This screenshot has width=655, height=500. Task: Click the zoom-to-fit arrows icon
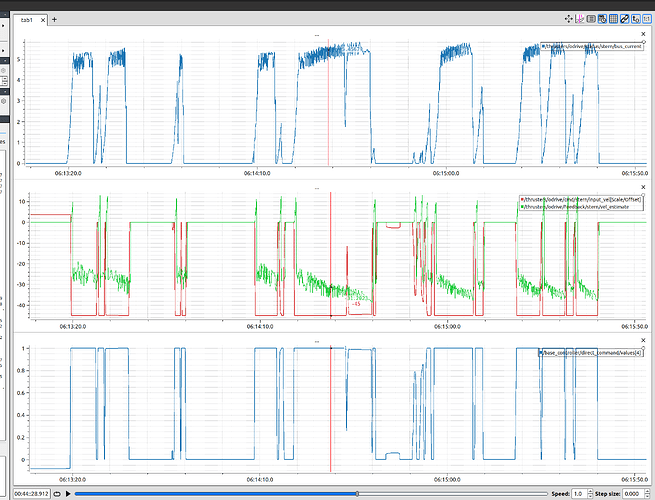point(568,19)
